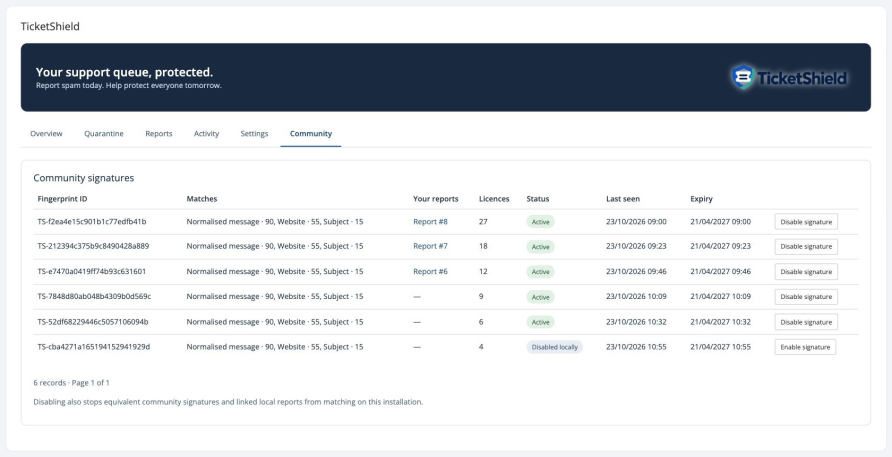Click the Expiry column header

pos(701,199)
